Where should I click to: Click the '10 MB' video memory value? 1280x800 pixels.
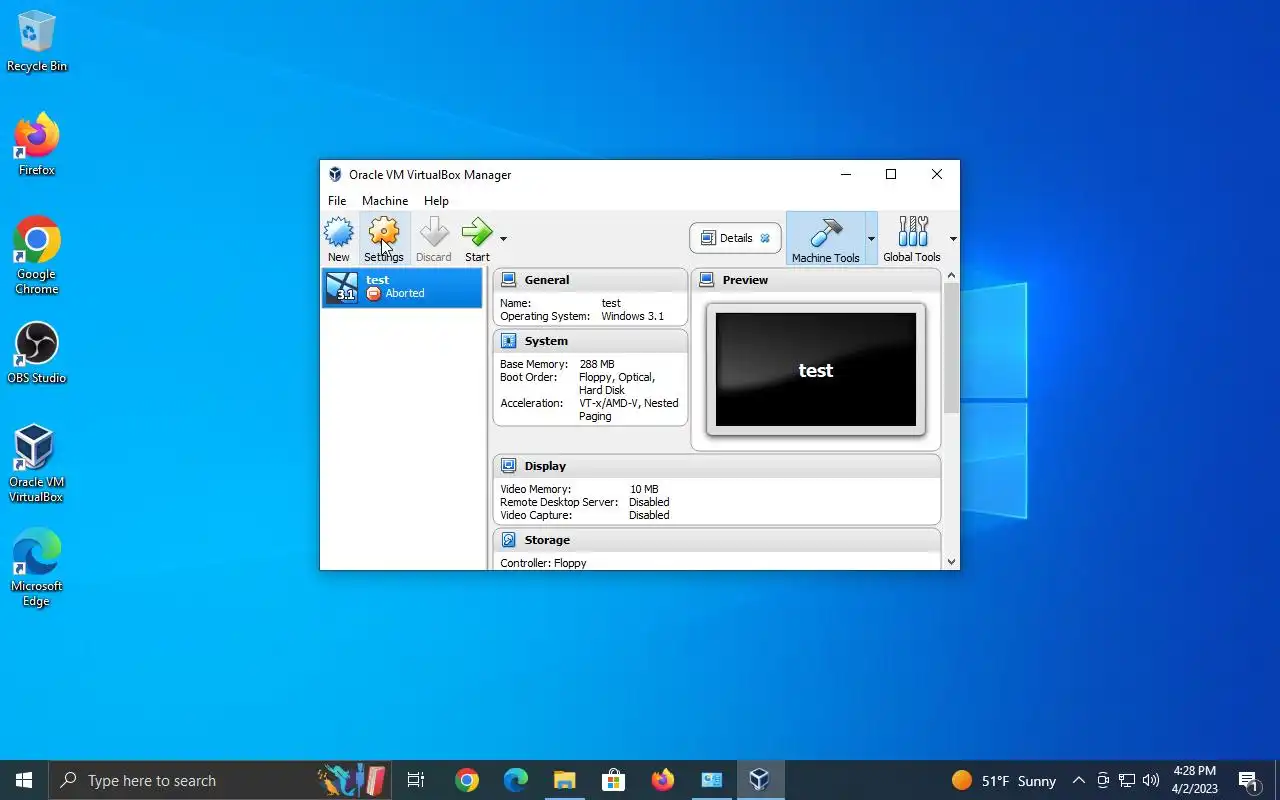(x=644, y=489)
